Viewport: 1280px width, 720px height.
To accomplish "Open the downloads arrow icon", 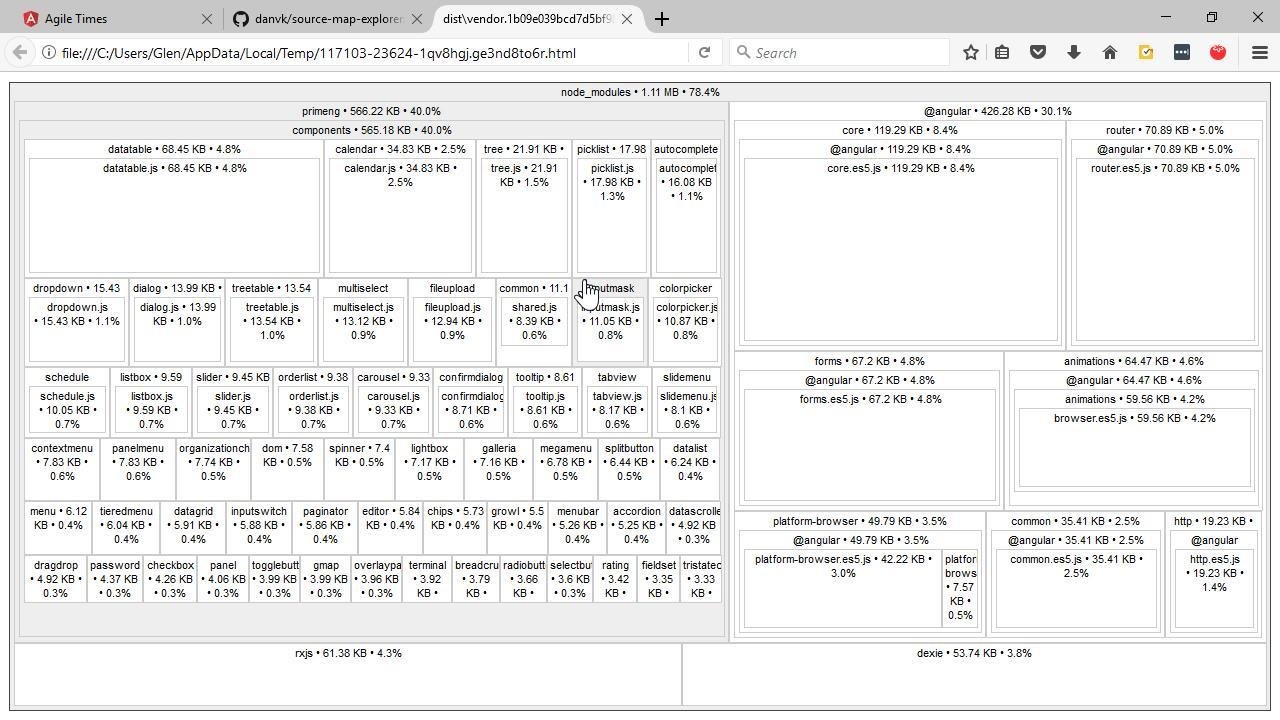I will coord(1074,52).
